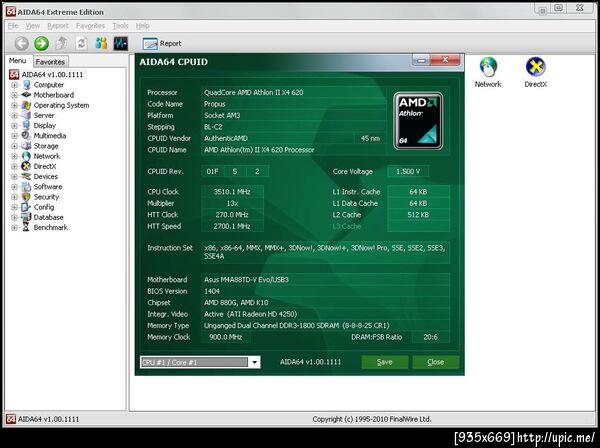Viewport: 600px width, 448px height.
Task: Click the DRAM:FSB Ratio value 20:6
Action: coord(430,337)
